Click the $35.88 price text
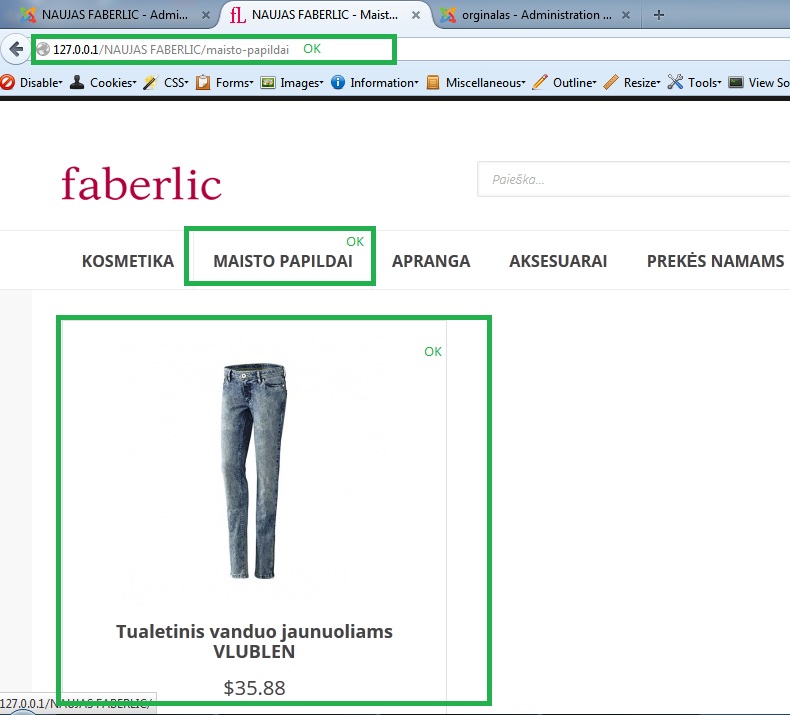Screen dimensions: 790x715 coord(254,688)
